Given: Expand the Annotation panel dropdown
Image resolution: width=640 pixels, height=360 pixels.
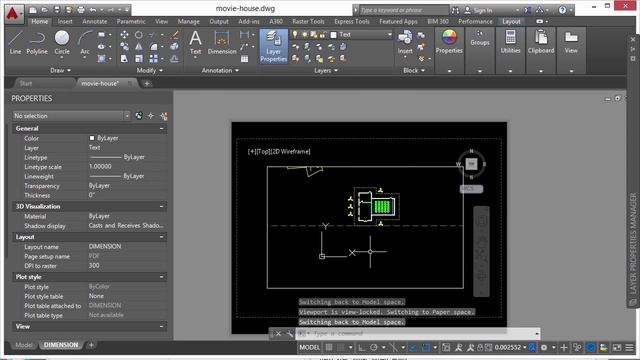Looking at the screenshot, I should (220, 70).
